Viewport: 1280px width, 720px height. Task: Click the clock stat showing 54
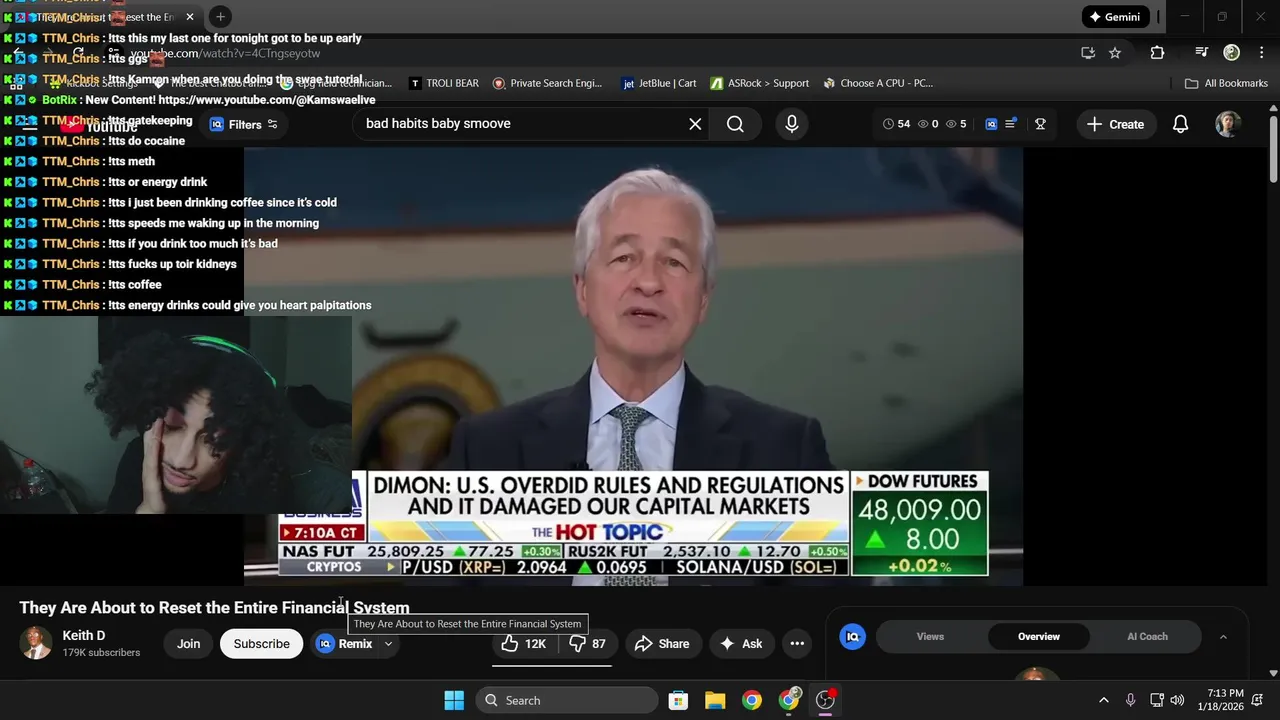click(897, 124)
